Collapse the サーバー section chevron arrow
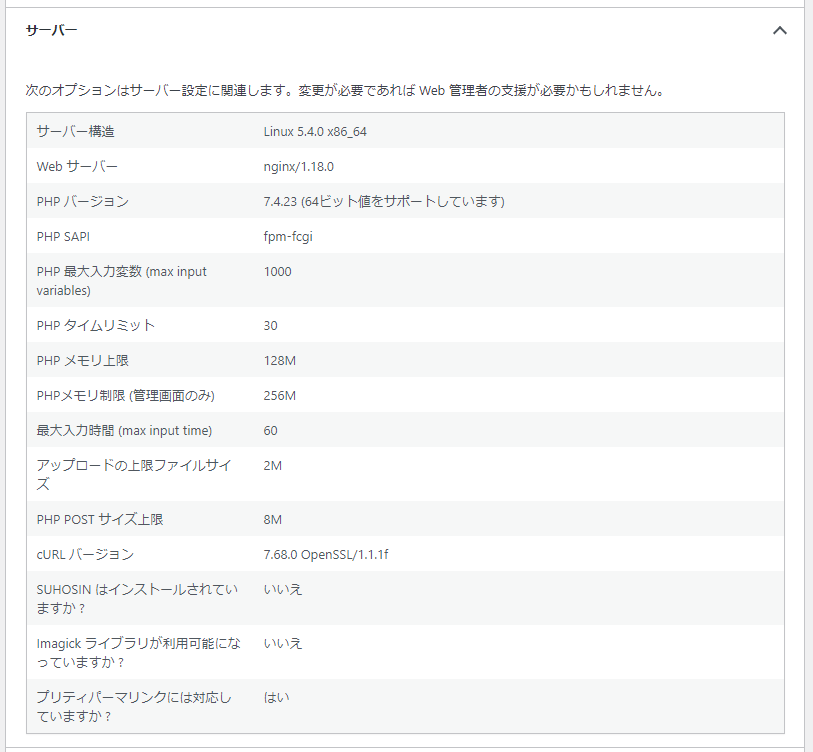813x752 pixels. click(x=780, y=30)
